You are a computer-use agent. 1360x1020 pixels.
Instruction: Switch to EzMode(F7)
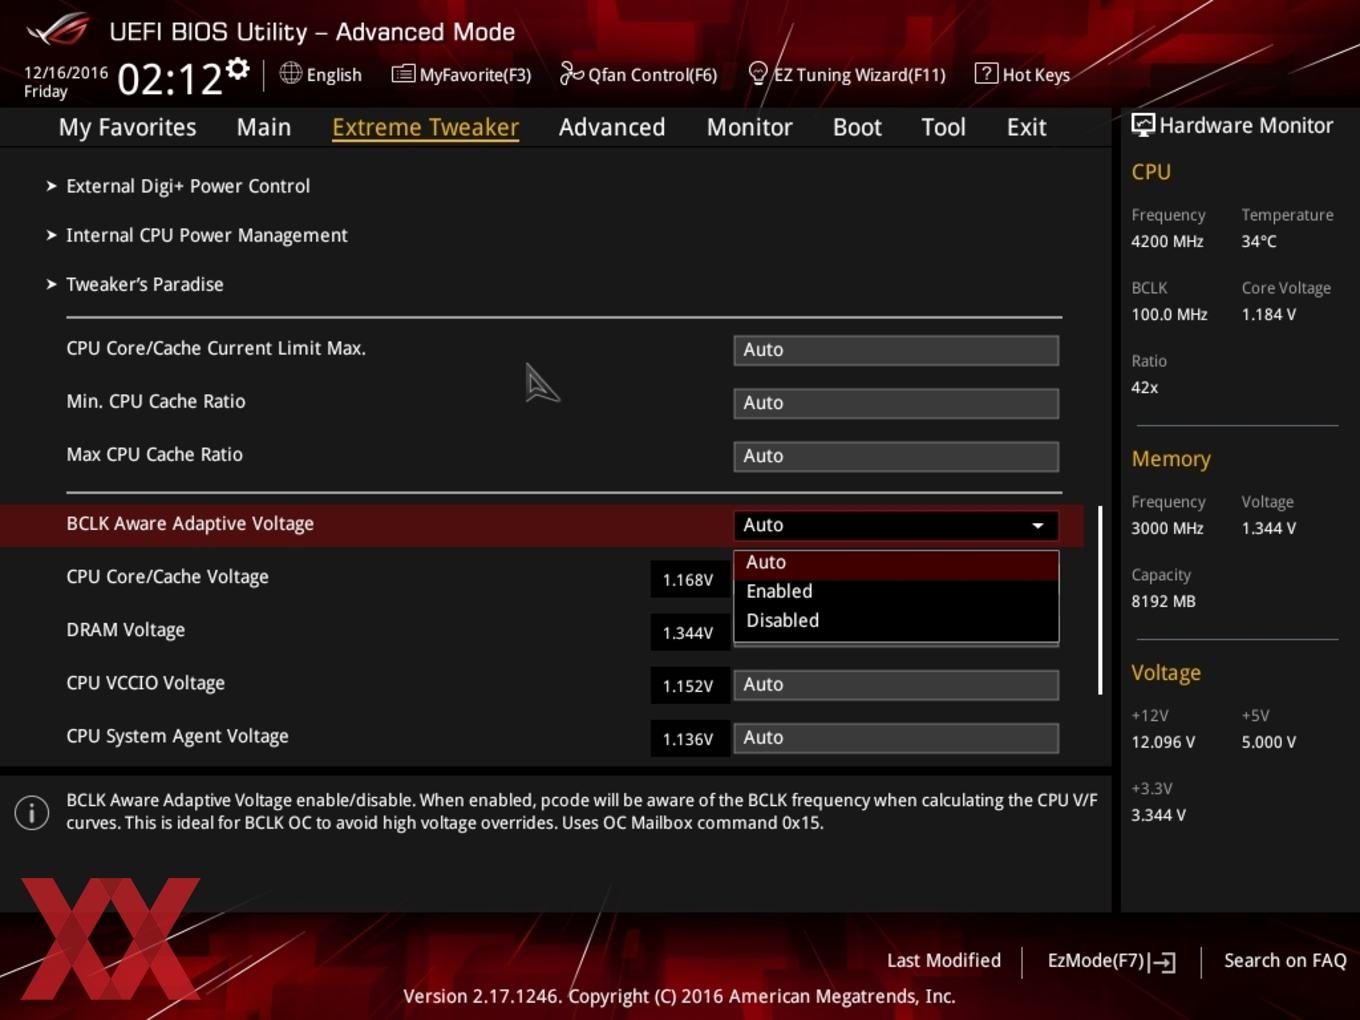click(x=1111, y=961)
